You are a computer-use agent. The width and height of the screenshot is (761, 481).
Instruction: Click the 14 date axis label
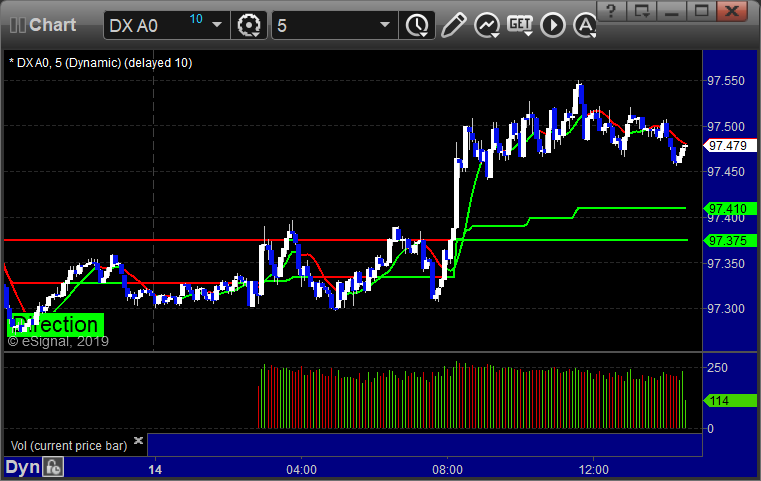[155, 470]
